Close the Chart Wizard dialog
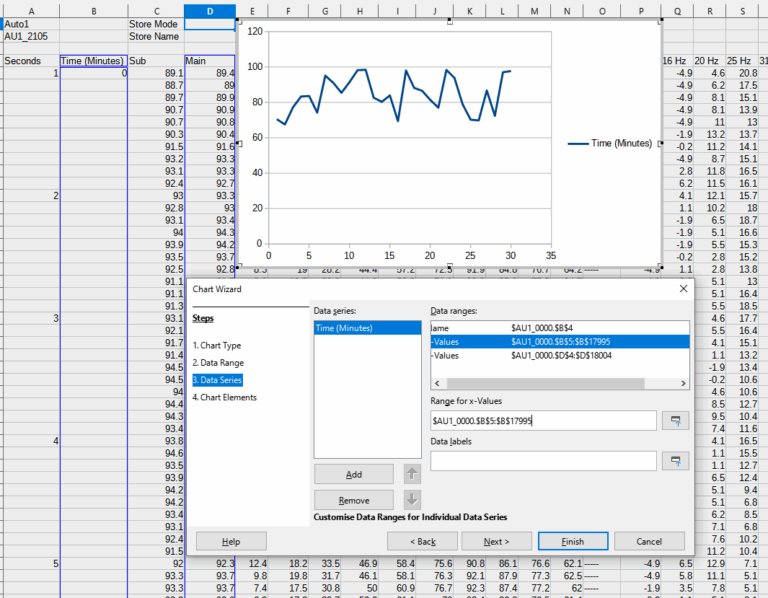Image resolution: width=768 pixels, height=598 pixels. [x=683, y=289]
